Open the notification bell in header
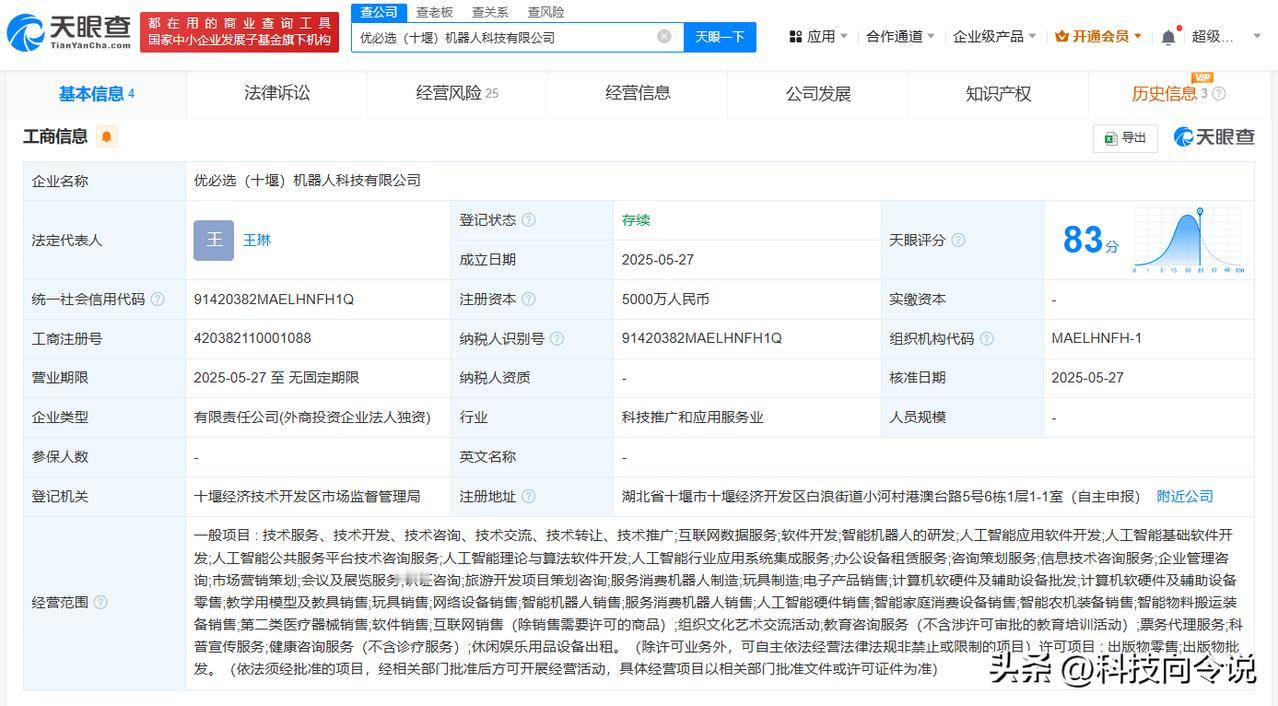 [x=1168, y=37]
